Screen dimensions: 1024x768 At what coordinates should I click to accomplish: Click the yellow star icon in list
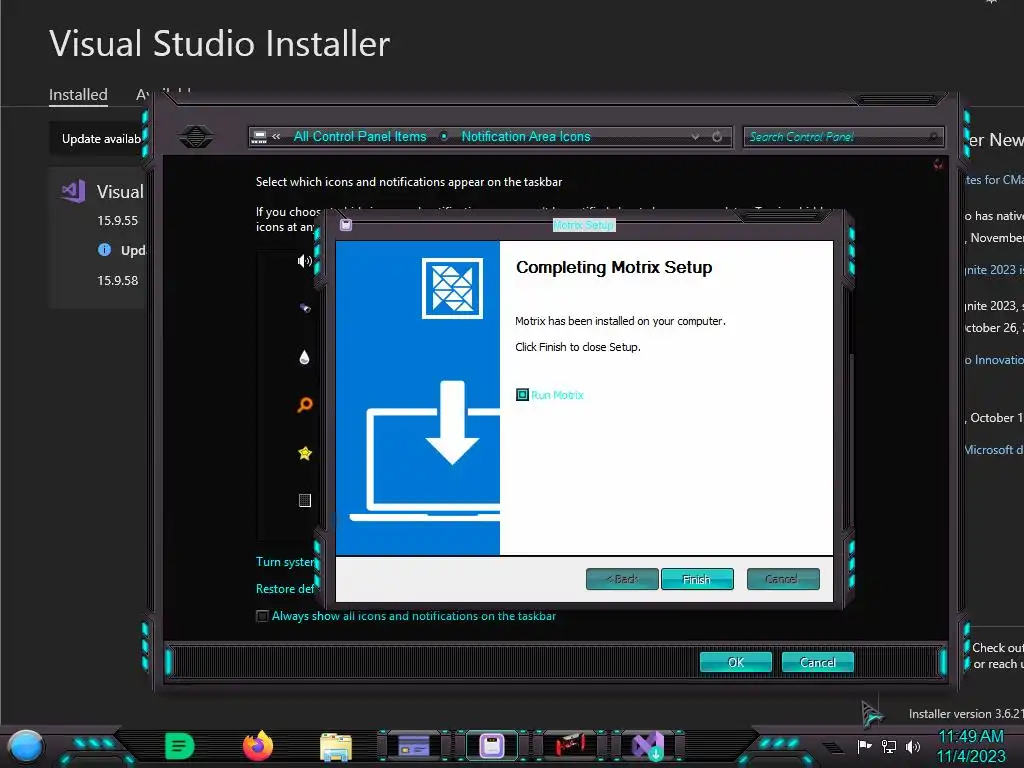(305, 453)
